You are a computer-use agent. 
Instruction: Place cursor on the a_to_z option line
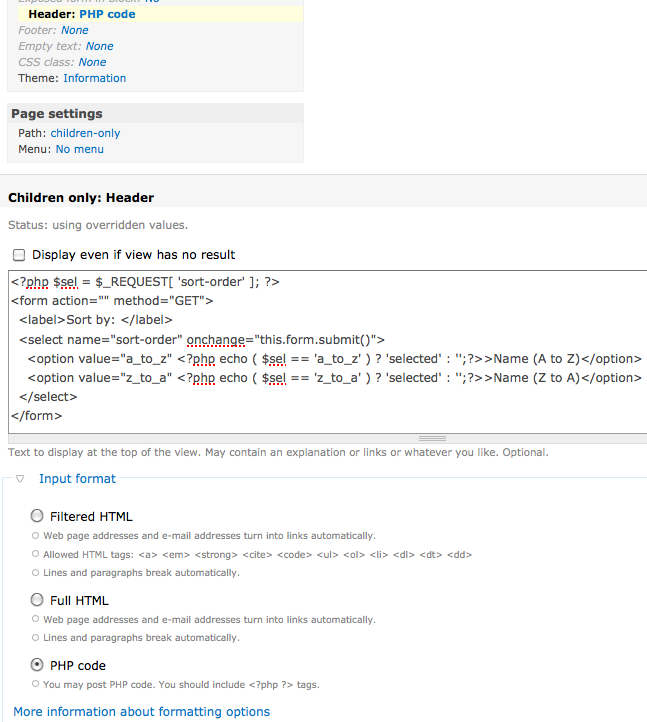(x=334, y=358)
